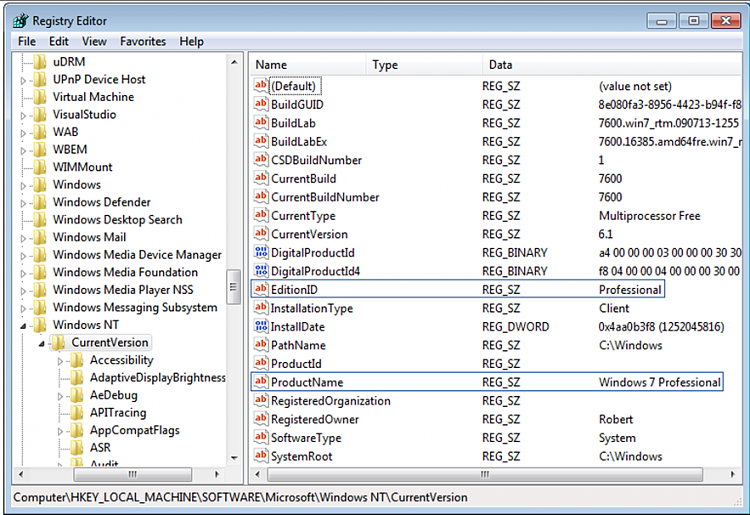This screenshot has height=515, width=750.
Task: Expand the Windows Mail key
Action: pos(23,238)
